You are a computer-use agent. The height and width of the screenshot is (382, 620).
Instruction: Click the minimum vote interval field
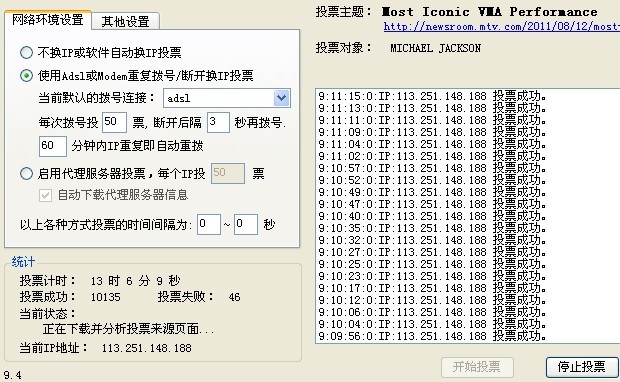click(209, 225)
